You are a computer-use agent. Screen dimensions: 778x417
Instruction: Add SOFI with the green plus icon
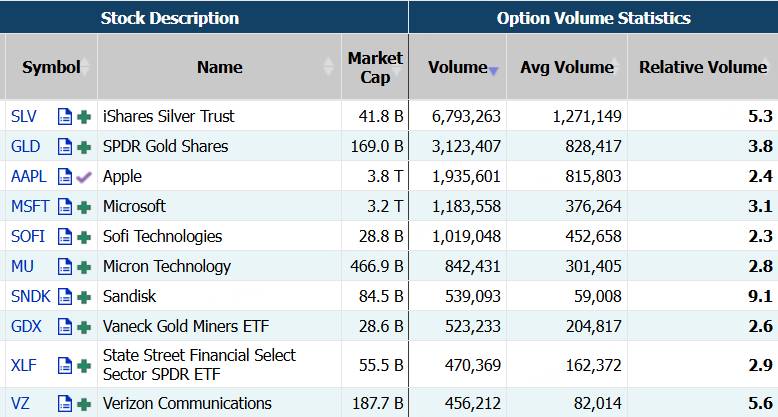tap(84, 237)
